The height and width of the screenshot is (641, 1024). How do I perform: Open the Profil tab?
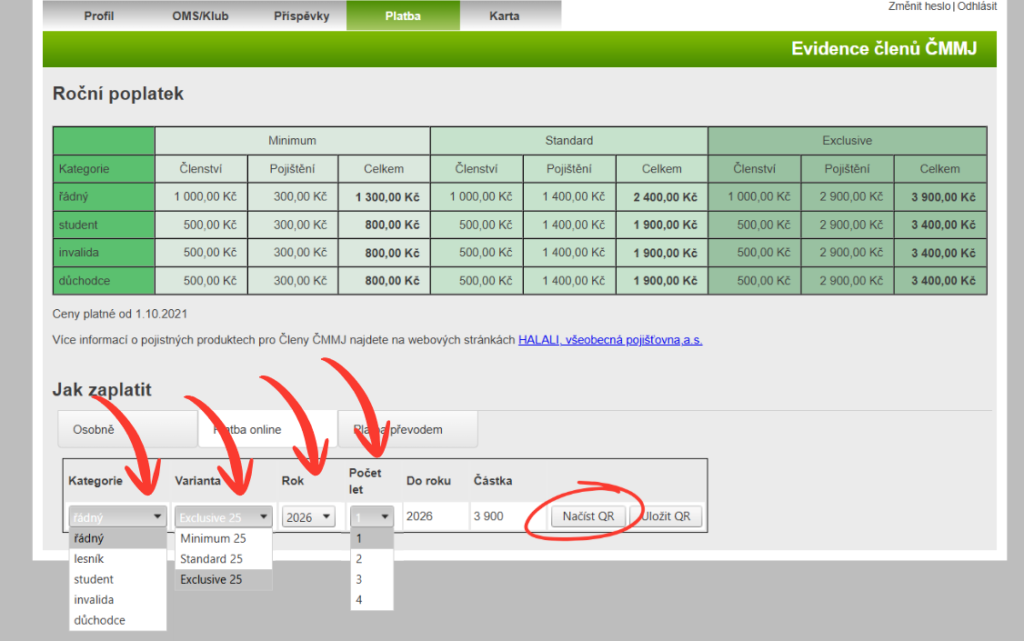point(99,16)
